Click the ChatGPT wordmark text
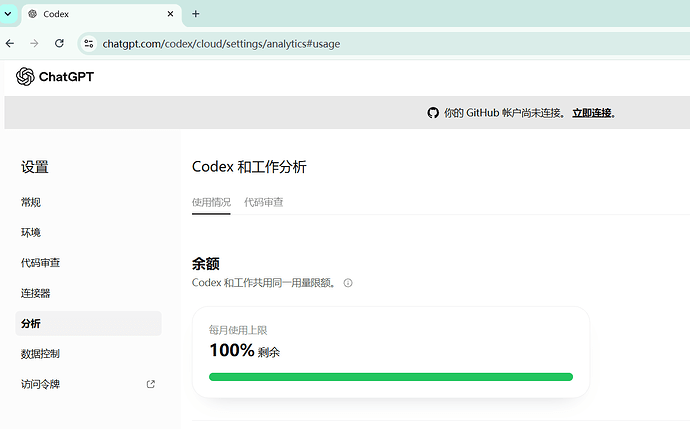690x429 pixels. [66, 77]
